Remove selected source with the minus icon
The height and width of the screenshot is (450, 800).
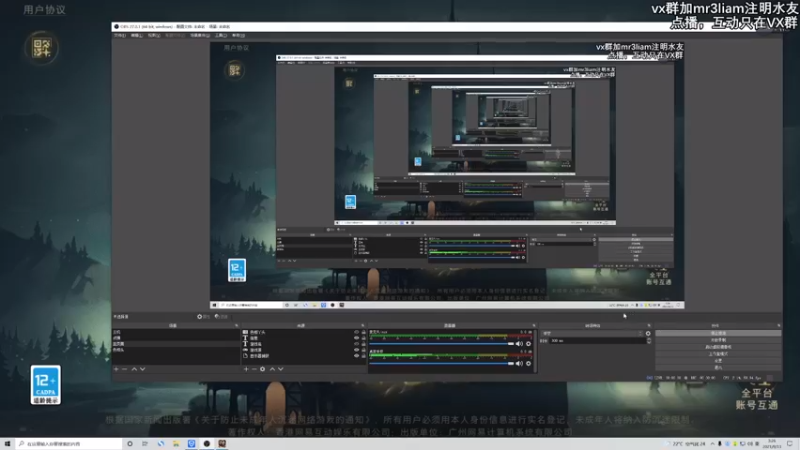(x=254, y=369)
